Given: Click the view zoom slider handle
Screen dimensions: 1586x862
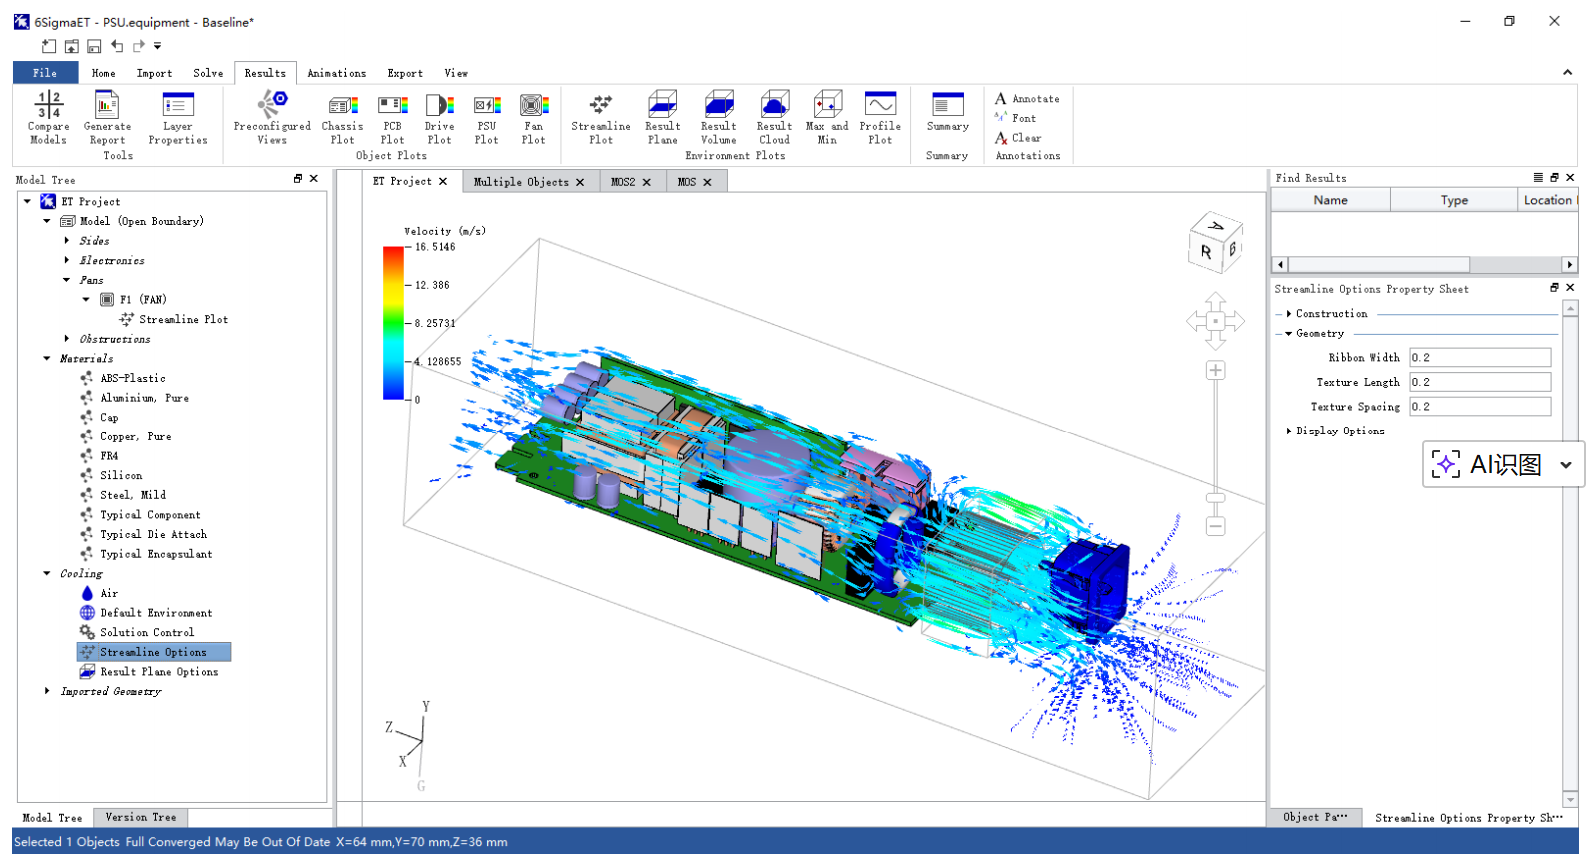Looking at the screenshot, I should coord(1215,498).
